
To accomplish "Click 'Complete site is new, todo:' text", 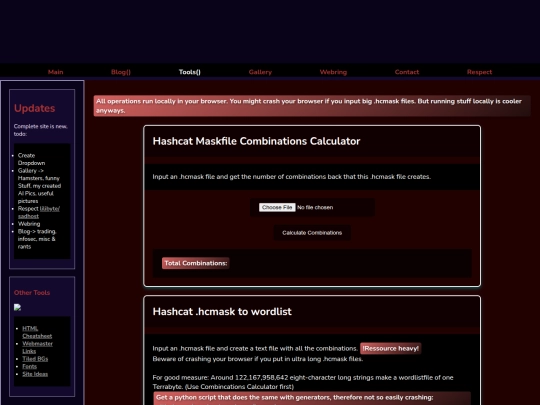I will tap(41, 130).
